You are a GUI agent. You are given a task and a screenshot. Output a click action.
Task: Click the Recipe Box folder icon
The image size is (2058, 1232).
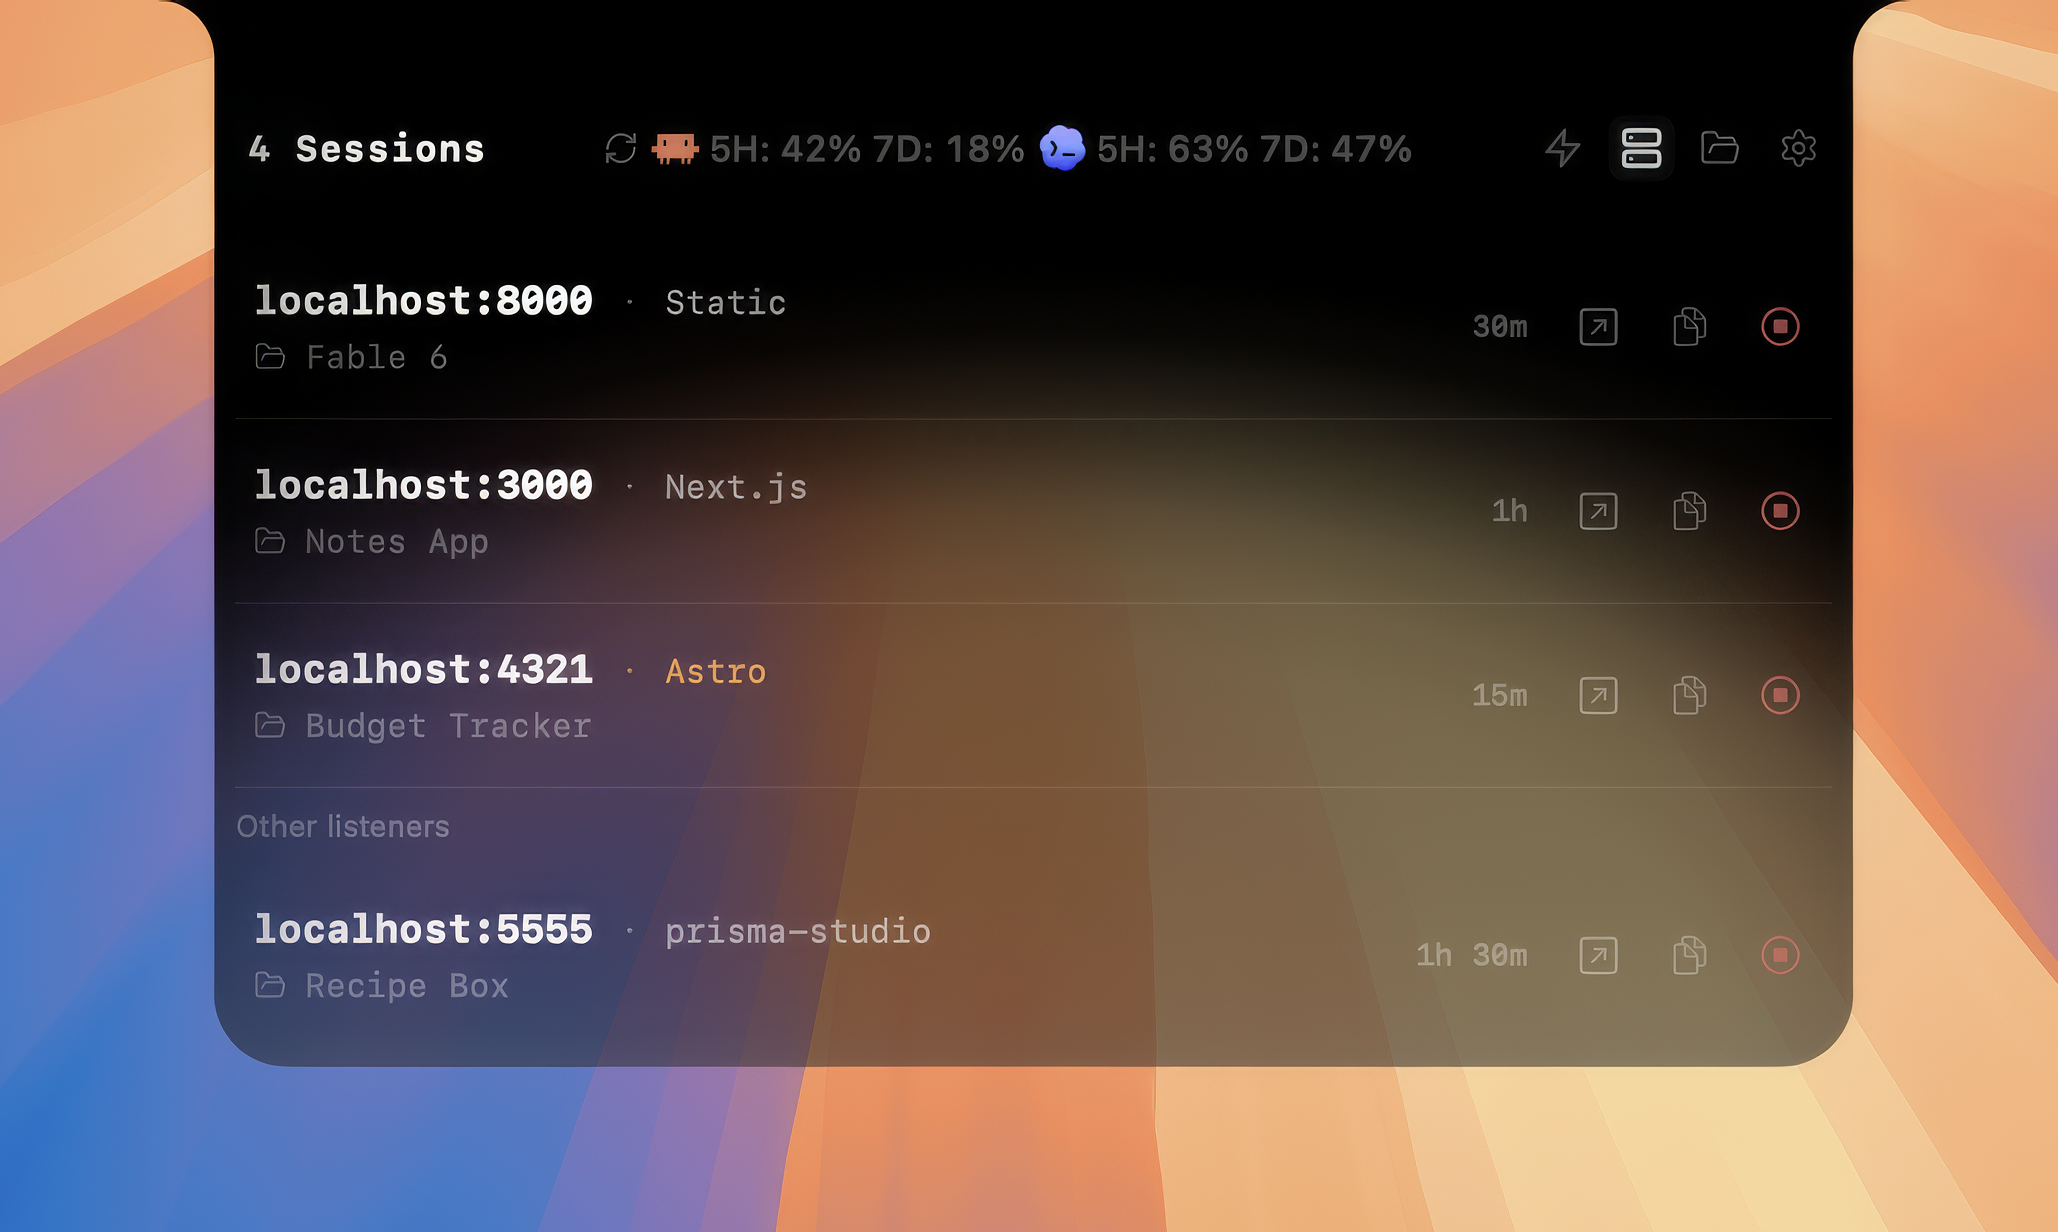(270, 985)
